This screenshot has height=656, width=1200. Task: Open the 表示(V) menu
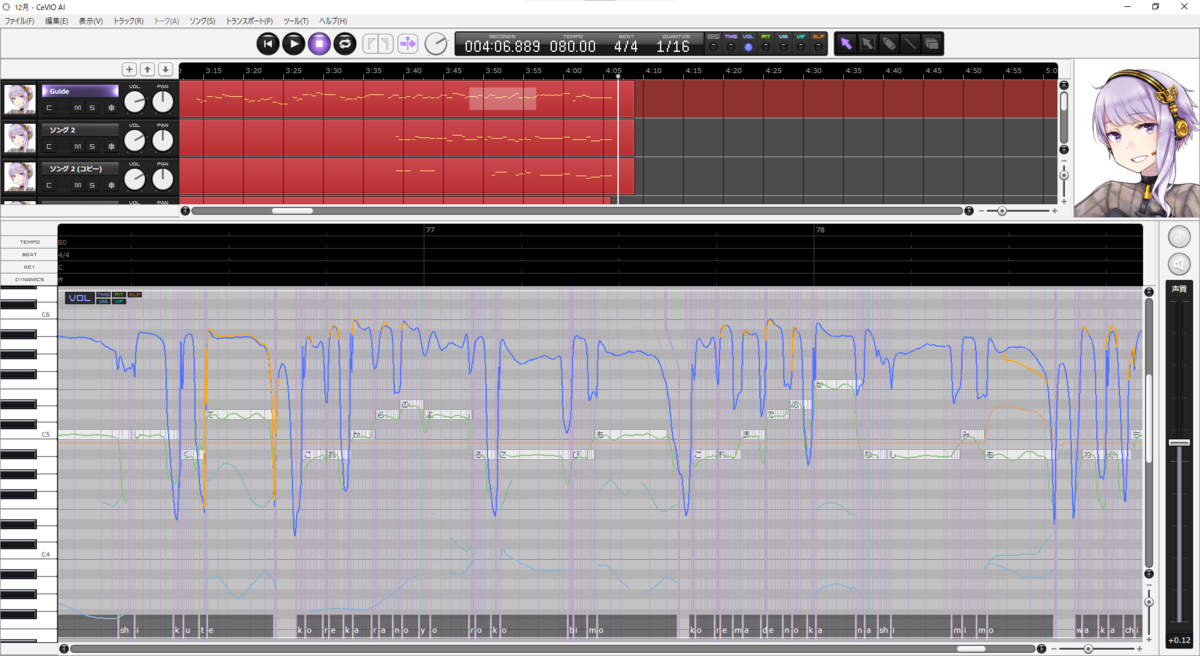tap(91, 21)
